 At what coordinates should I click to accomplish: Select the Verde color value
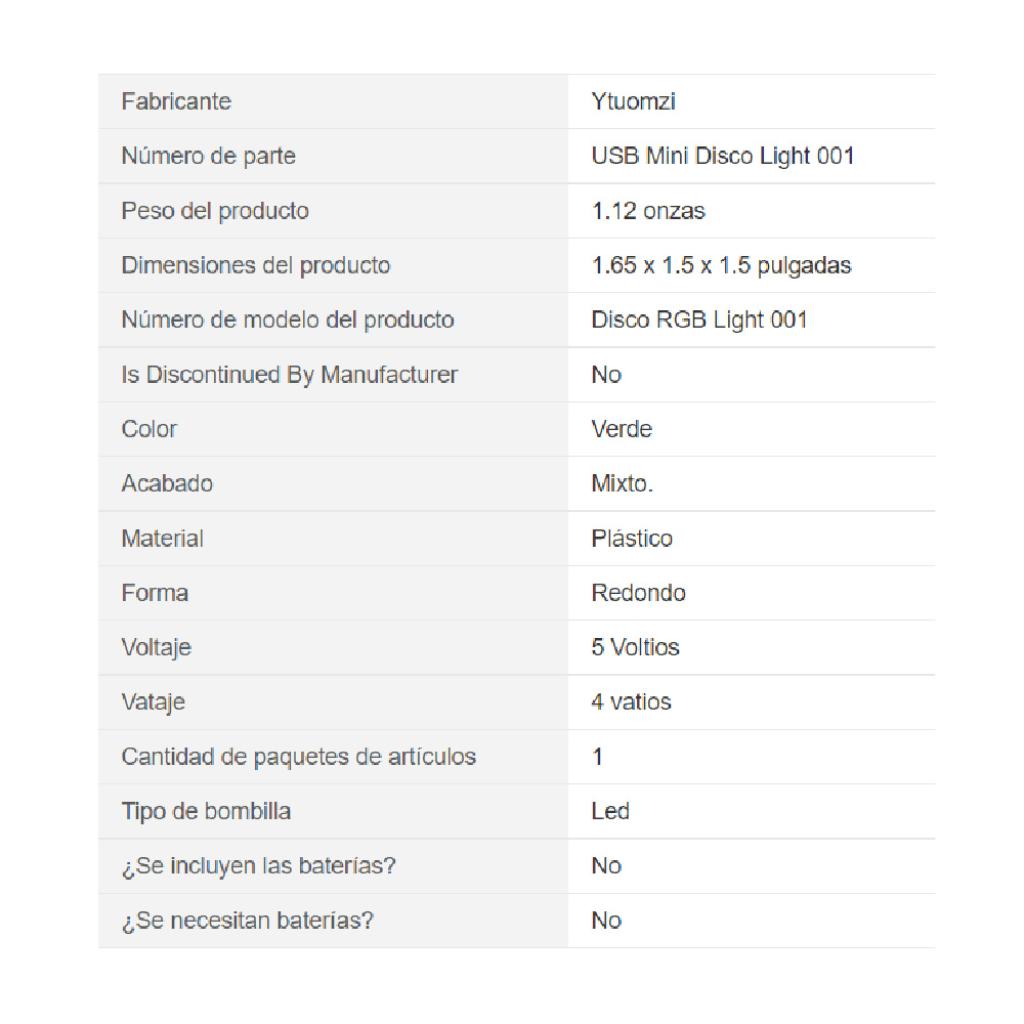[x=621, y=429]
